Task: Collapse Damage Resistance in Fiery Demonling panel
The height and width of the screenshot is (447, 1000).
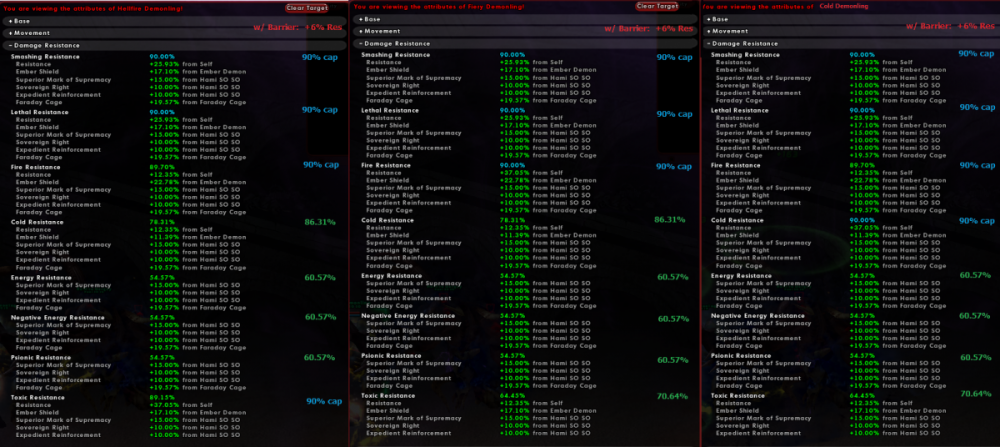Action: pyautogui.click(x=391, y=44)
